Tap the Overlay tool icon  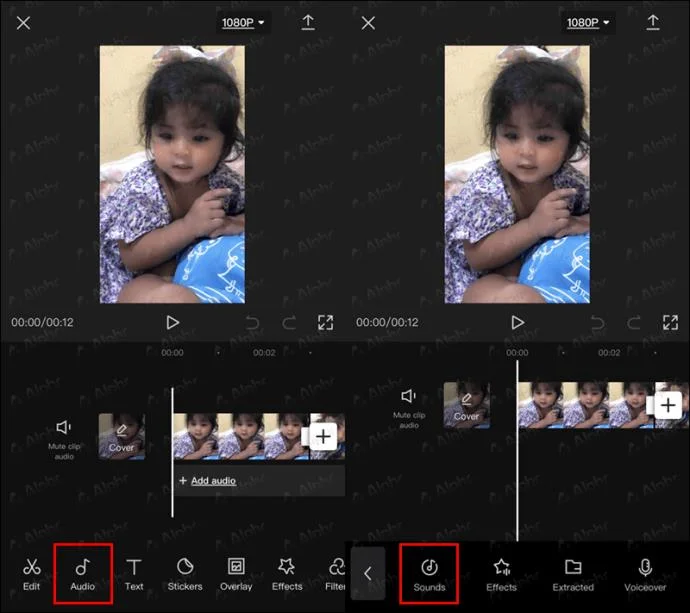(236, 574)
